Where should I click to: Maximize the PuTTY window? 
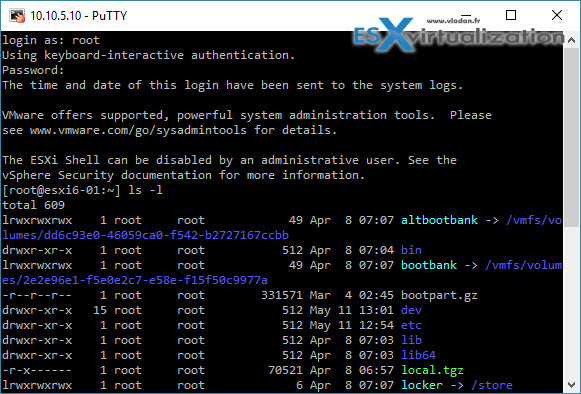click(511, 15)
